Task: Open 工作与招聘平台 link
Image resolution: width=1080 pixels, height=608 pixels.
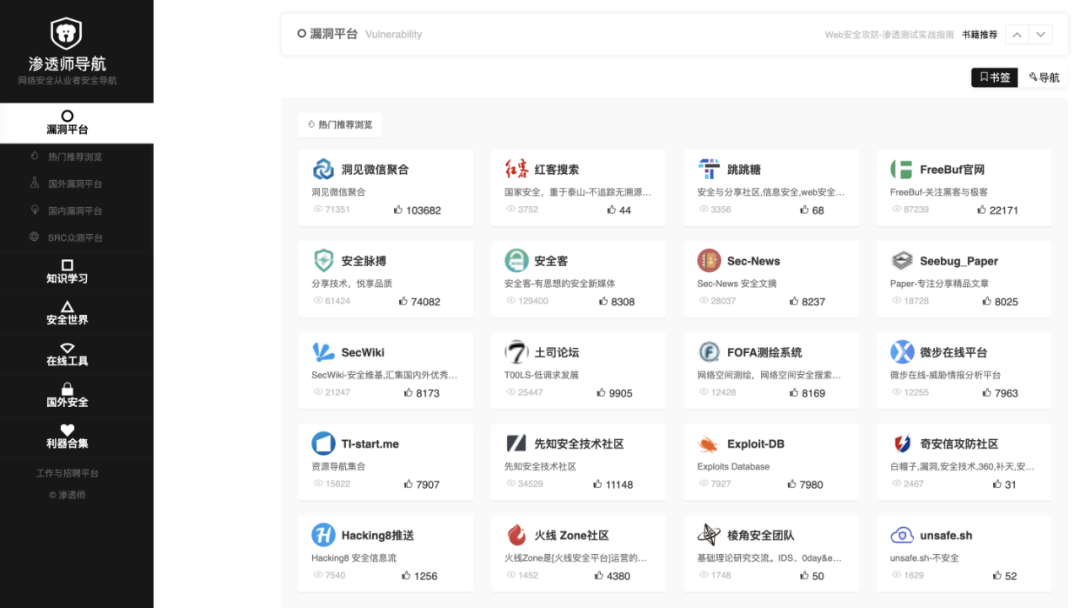Action: point(68,473)
